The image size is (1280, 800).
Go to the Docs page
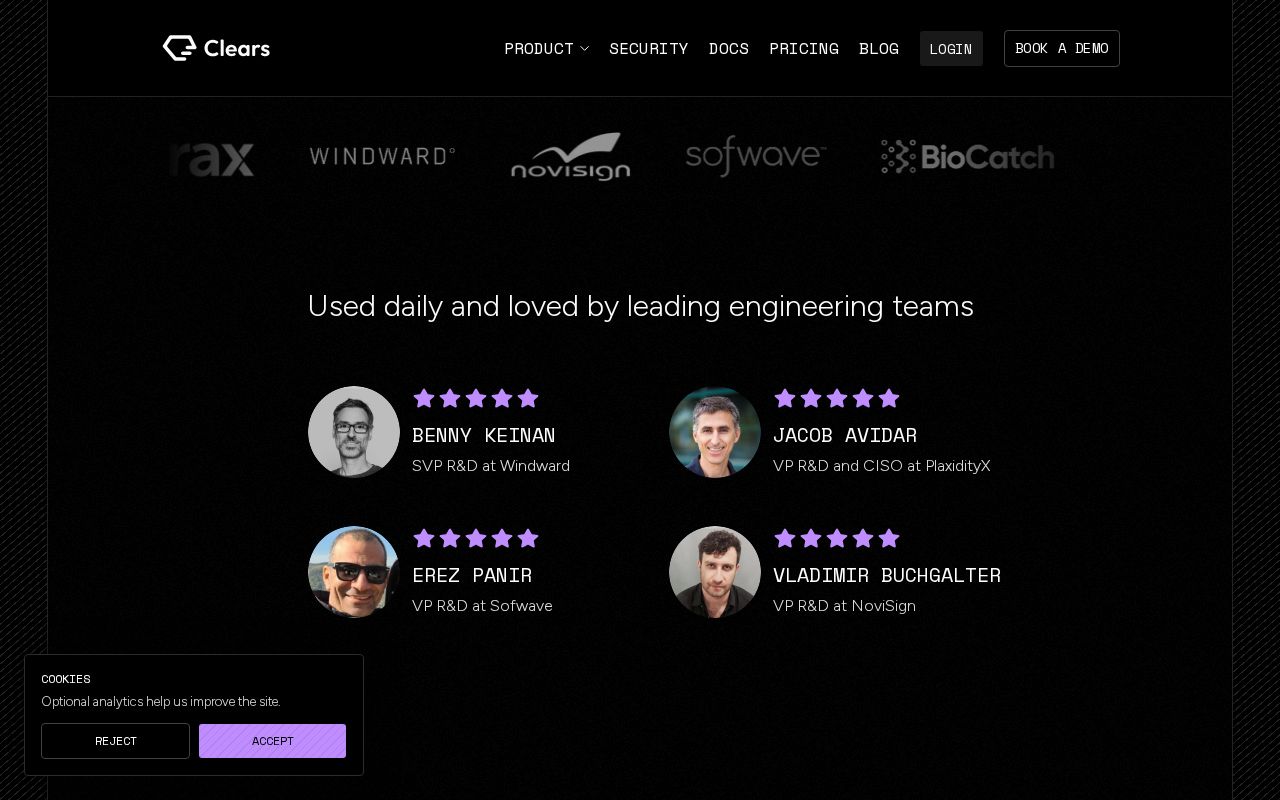pos(728,48)
